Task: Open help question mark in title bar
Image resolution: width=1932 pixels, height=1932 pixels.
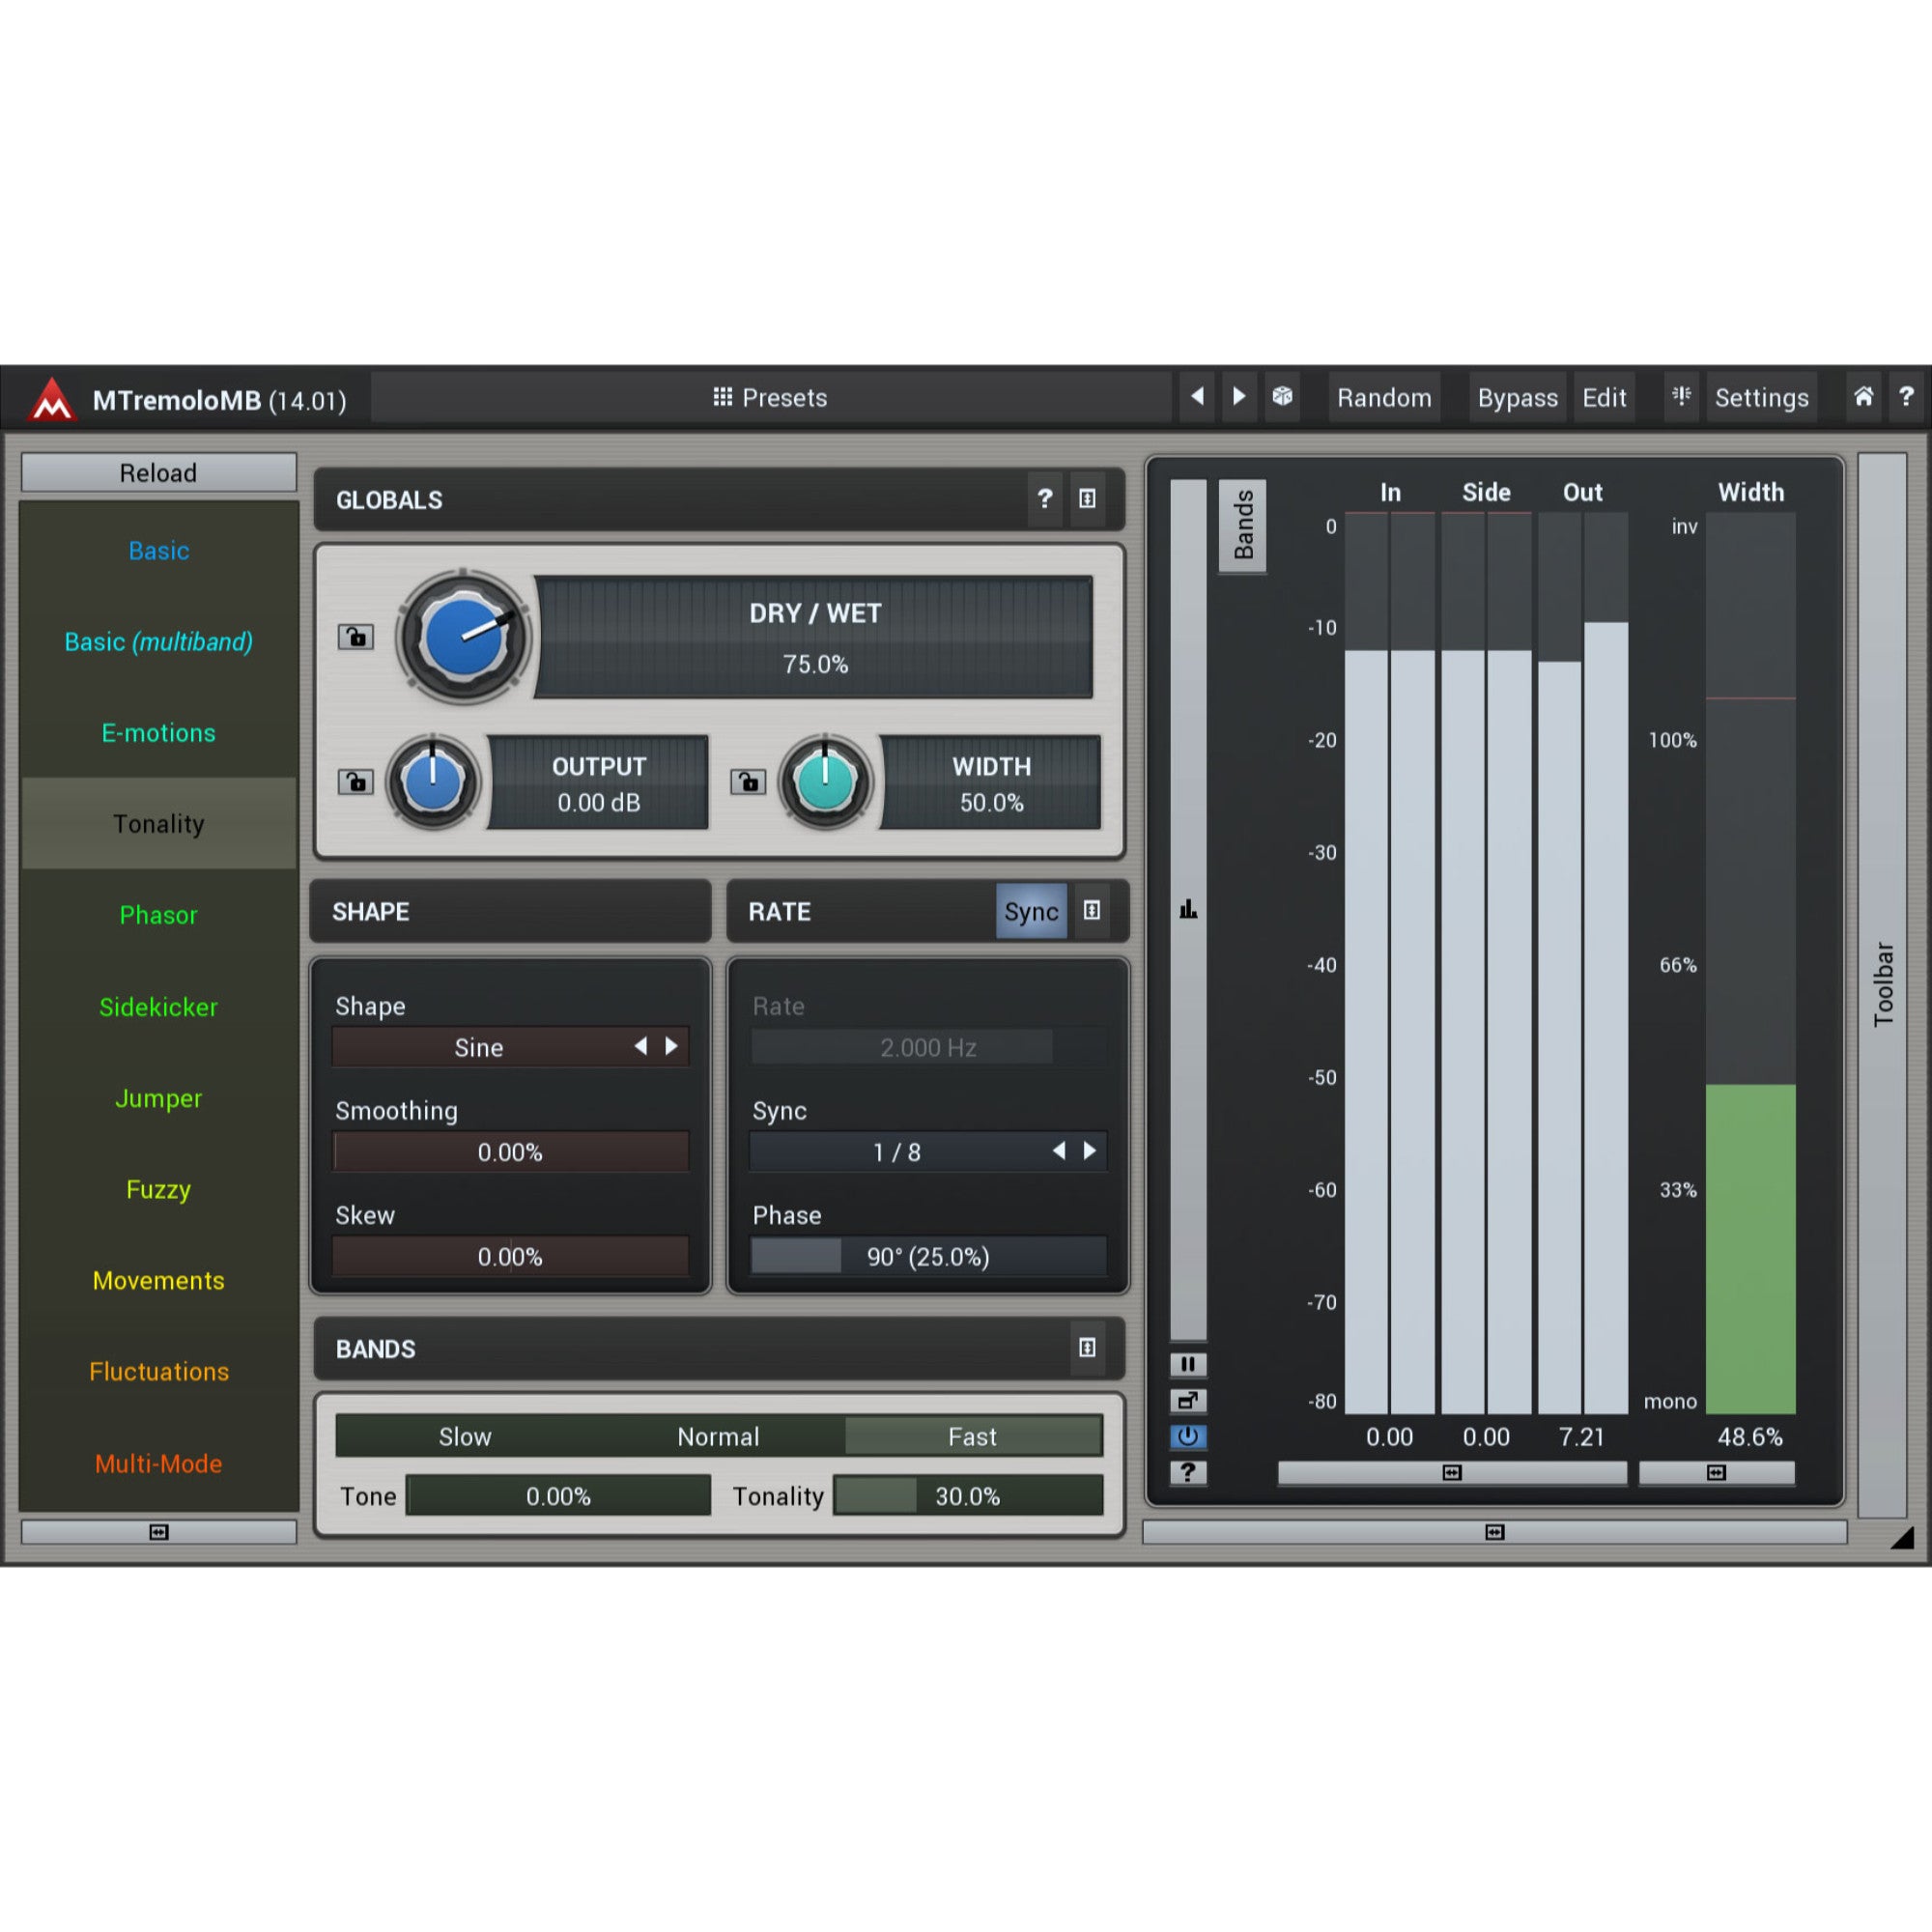Action: pyautogui.click(x=1906, y=397)
